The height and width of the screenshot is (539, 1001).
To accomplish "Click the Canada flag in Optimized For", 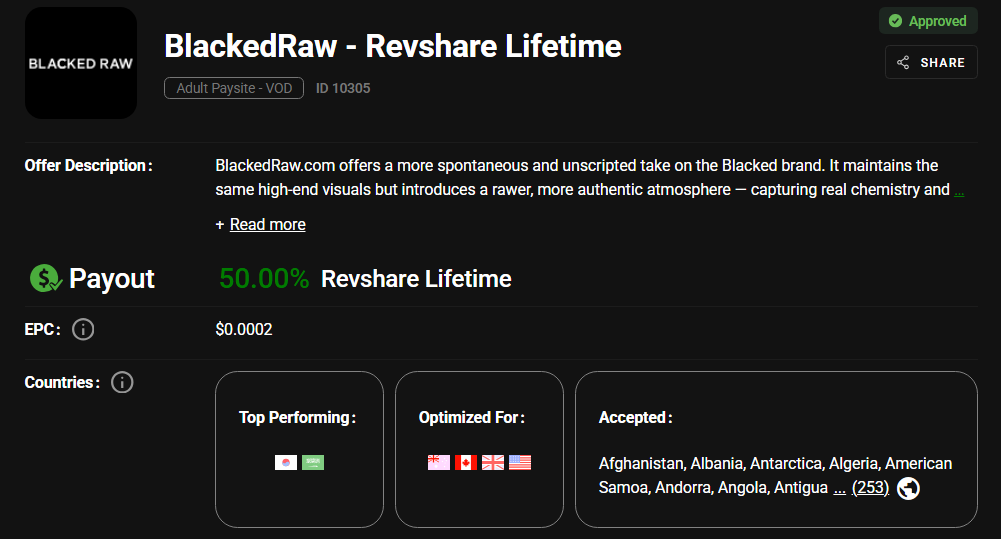I will point(466,462).
